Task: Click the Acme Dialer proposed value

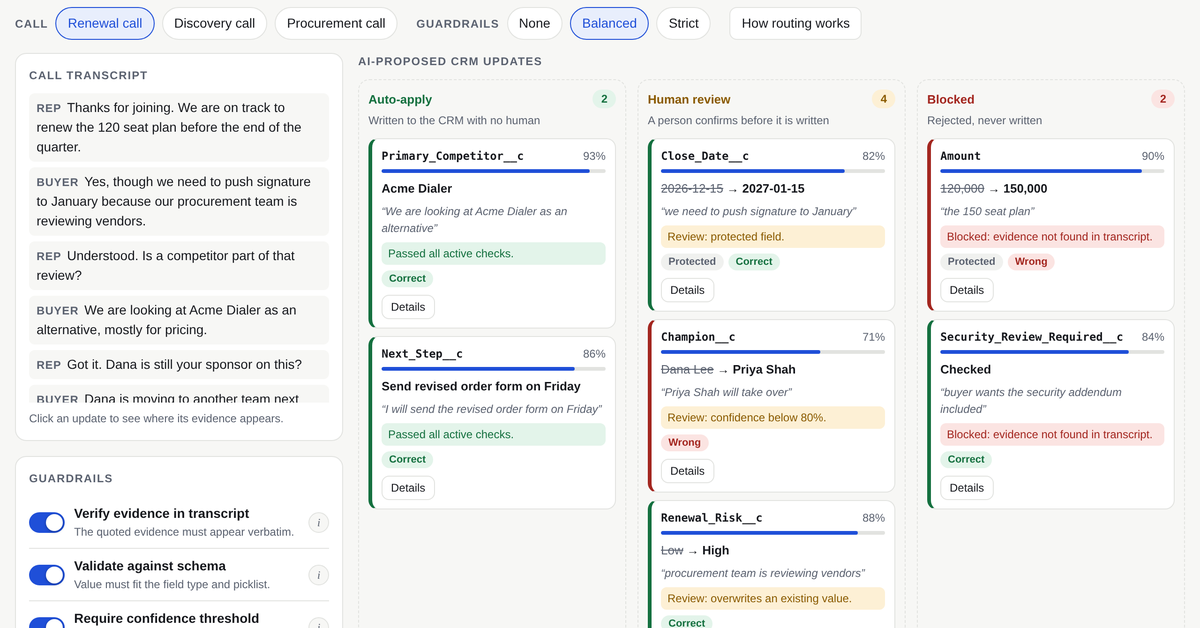Action: click(417, 188)
